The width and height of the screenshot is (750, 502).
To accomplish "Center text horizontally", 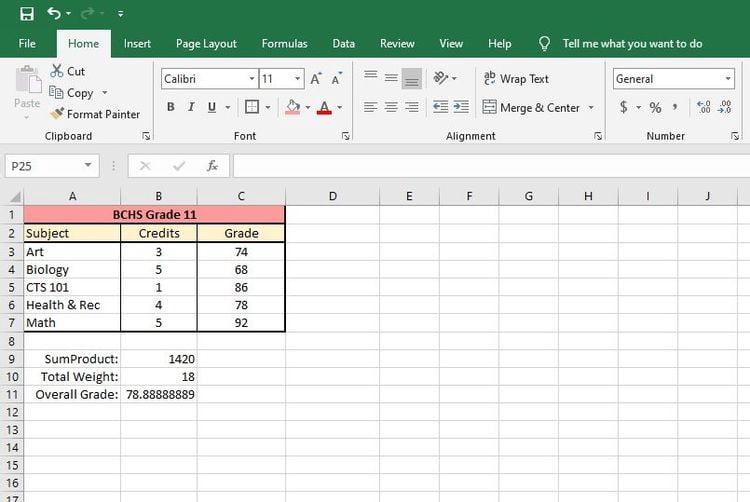I will pyautogui.click(x=391, y=107).
